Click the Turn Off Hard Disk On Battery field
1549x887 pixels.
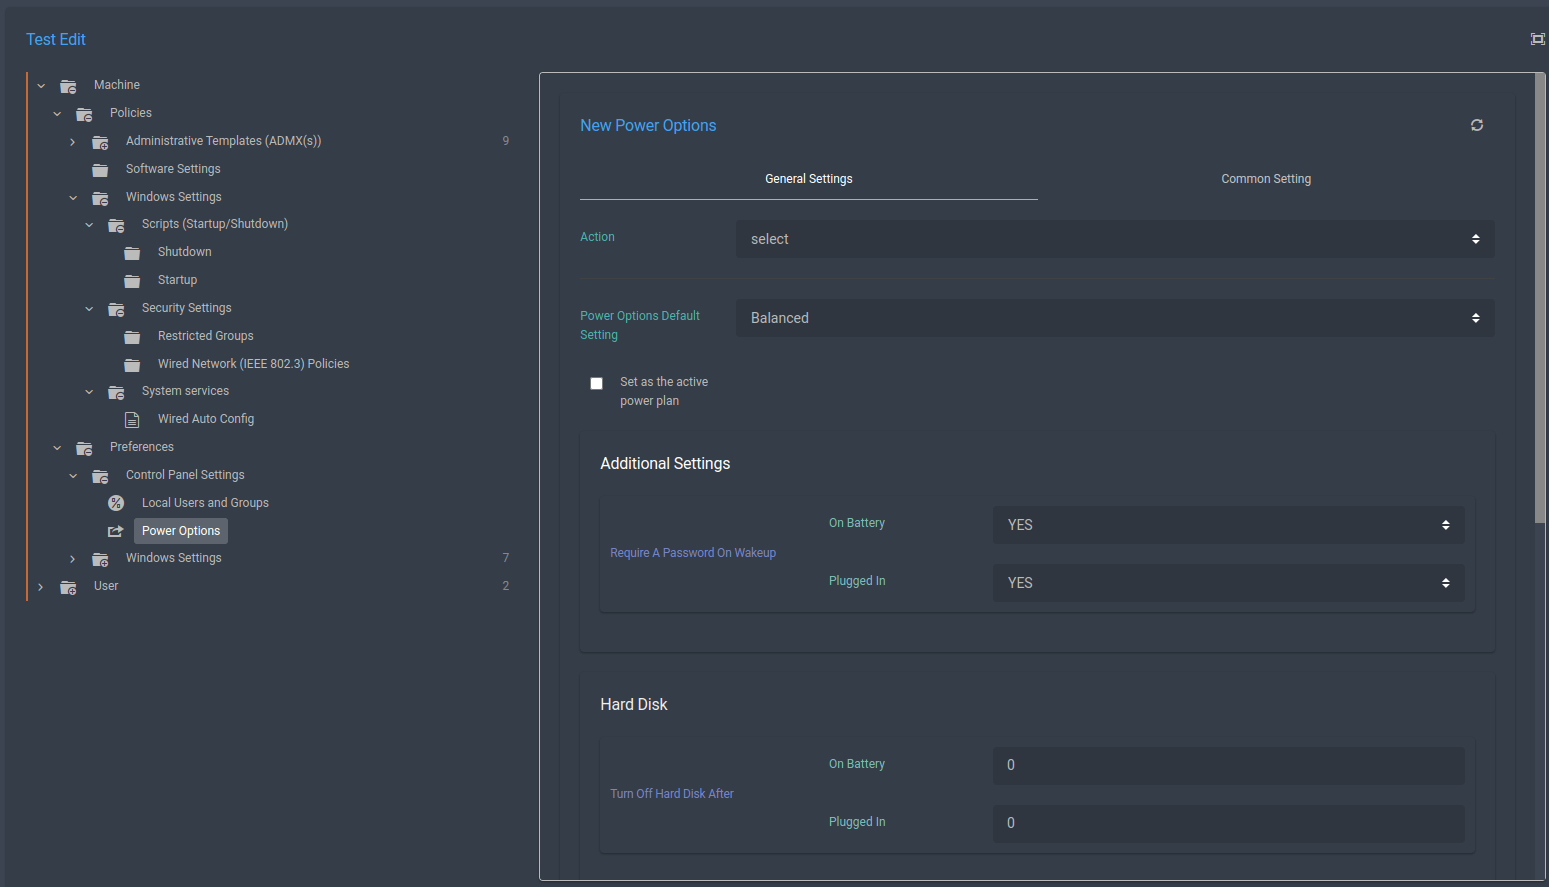(x=1228, y=765)
